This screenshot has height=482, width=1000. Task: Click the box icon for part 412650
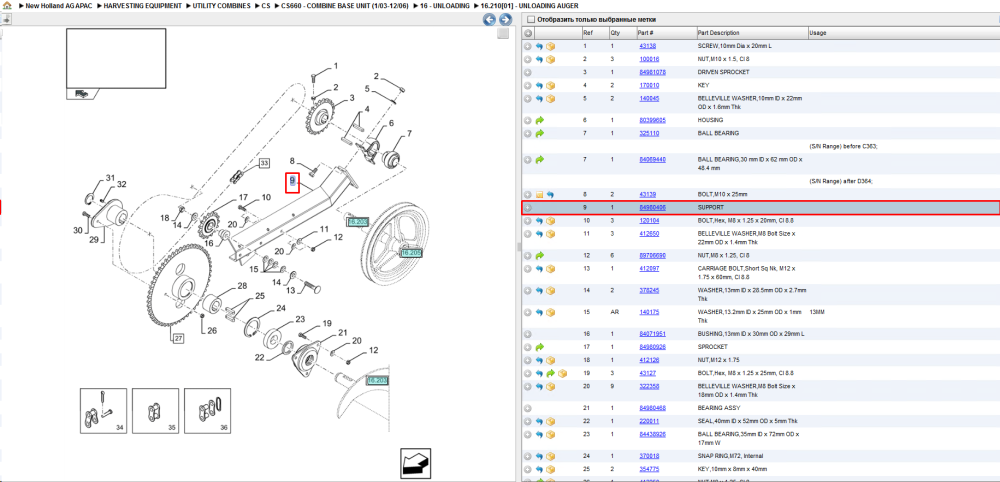click(550, 233)
